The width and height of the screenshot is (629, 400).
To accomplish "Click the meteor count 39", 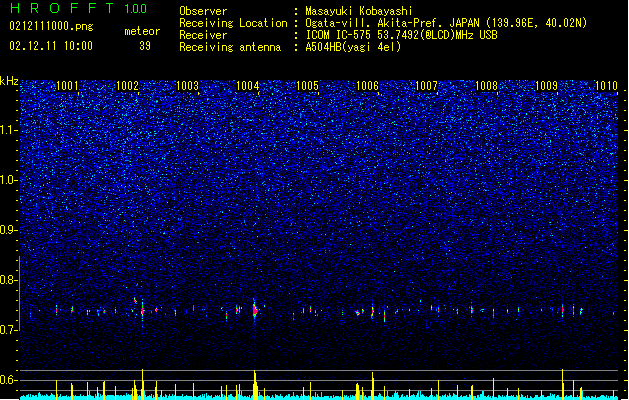I will [x=145, y=46].
